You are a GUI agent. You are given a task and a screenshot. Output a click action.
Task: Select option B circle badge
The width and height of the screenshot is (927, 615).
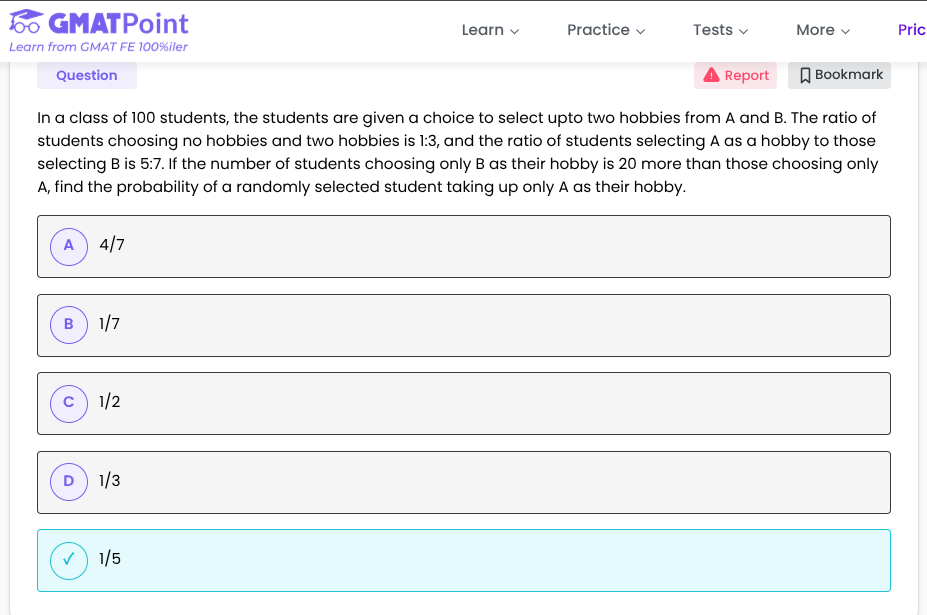pos(69,324)
